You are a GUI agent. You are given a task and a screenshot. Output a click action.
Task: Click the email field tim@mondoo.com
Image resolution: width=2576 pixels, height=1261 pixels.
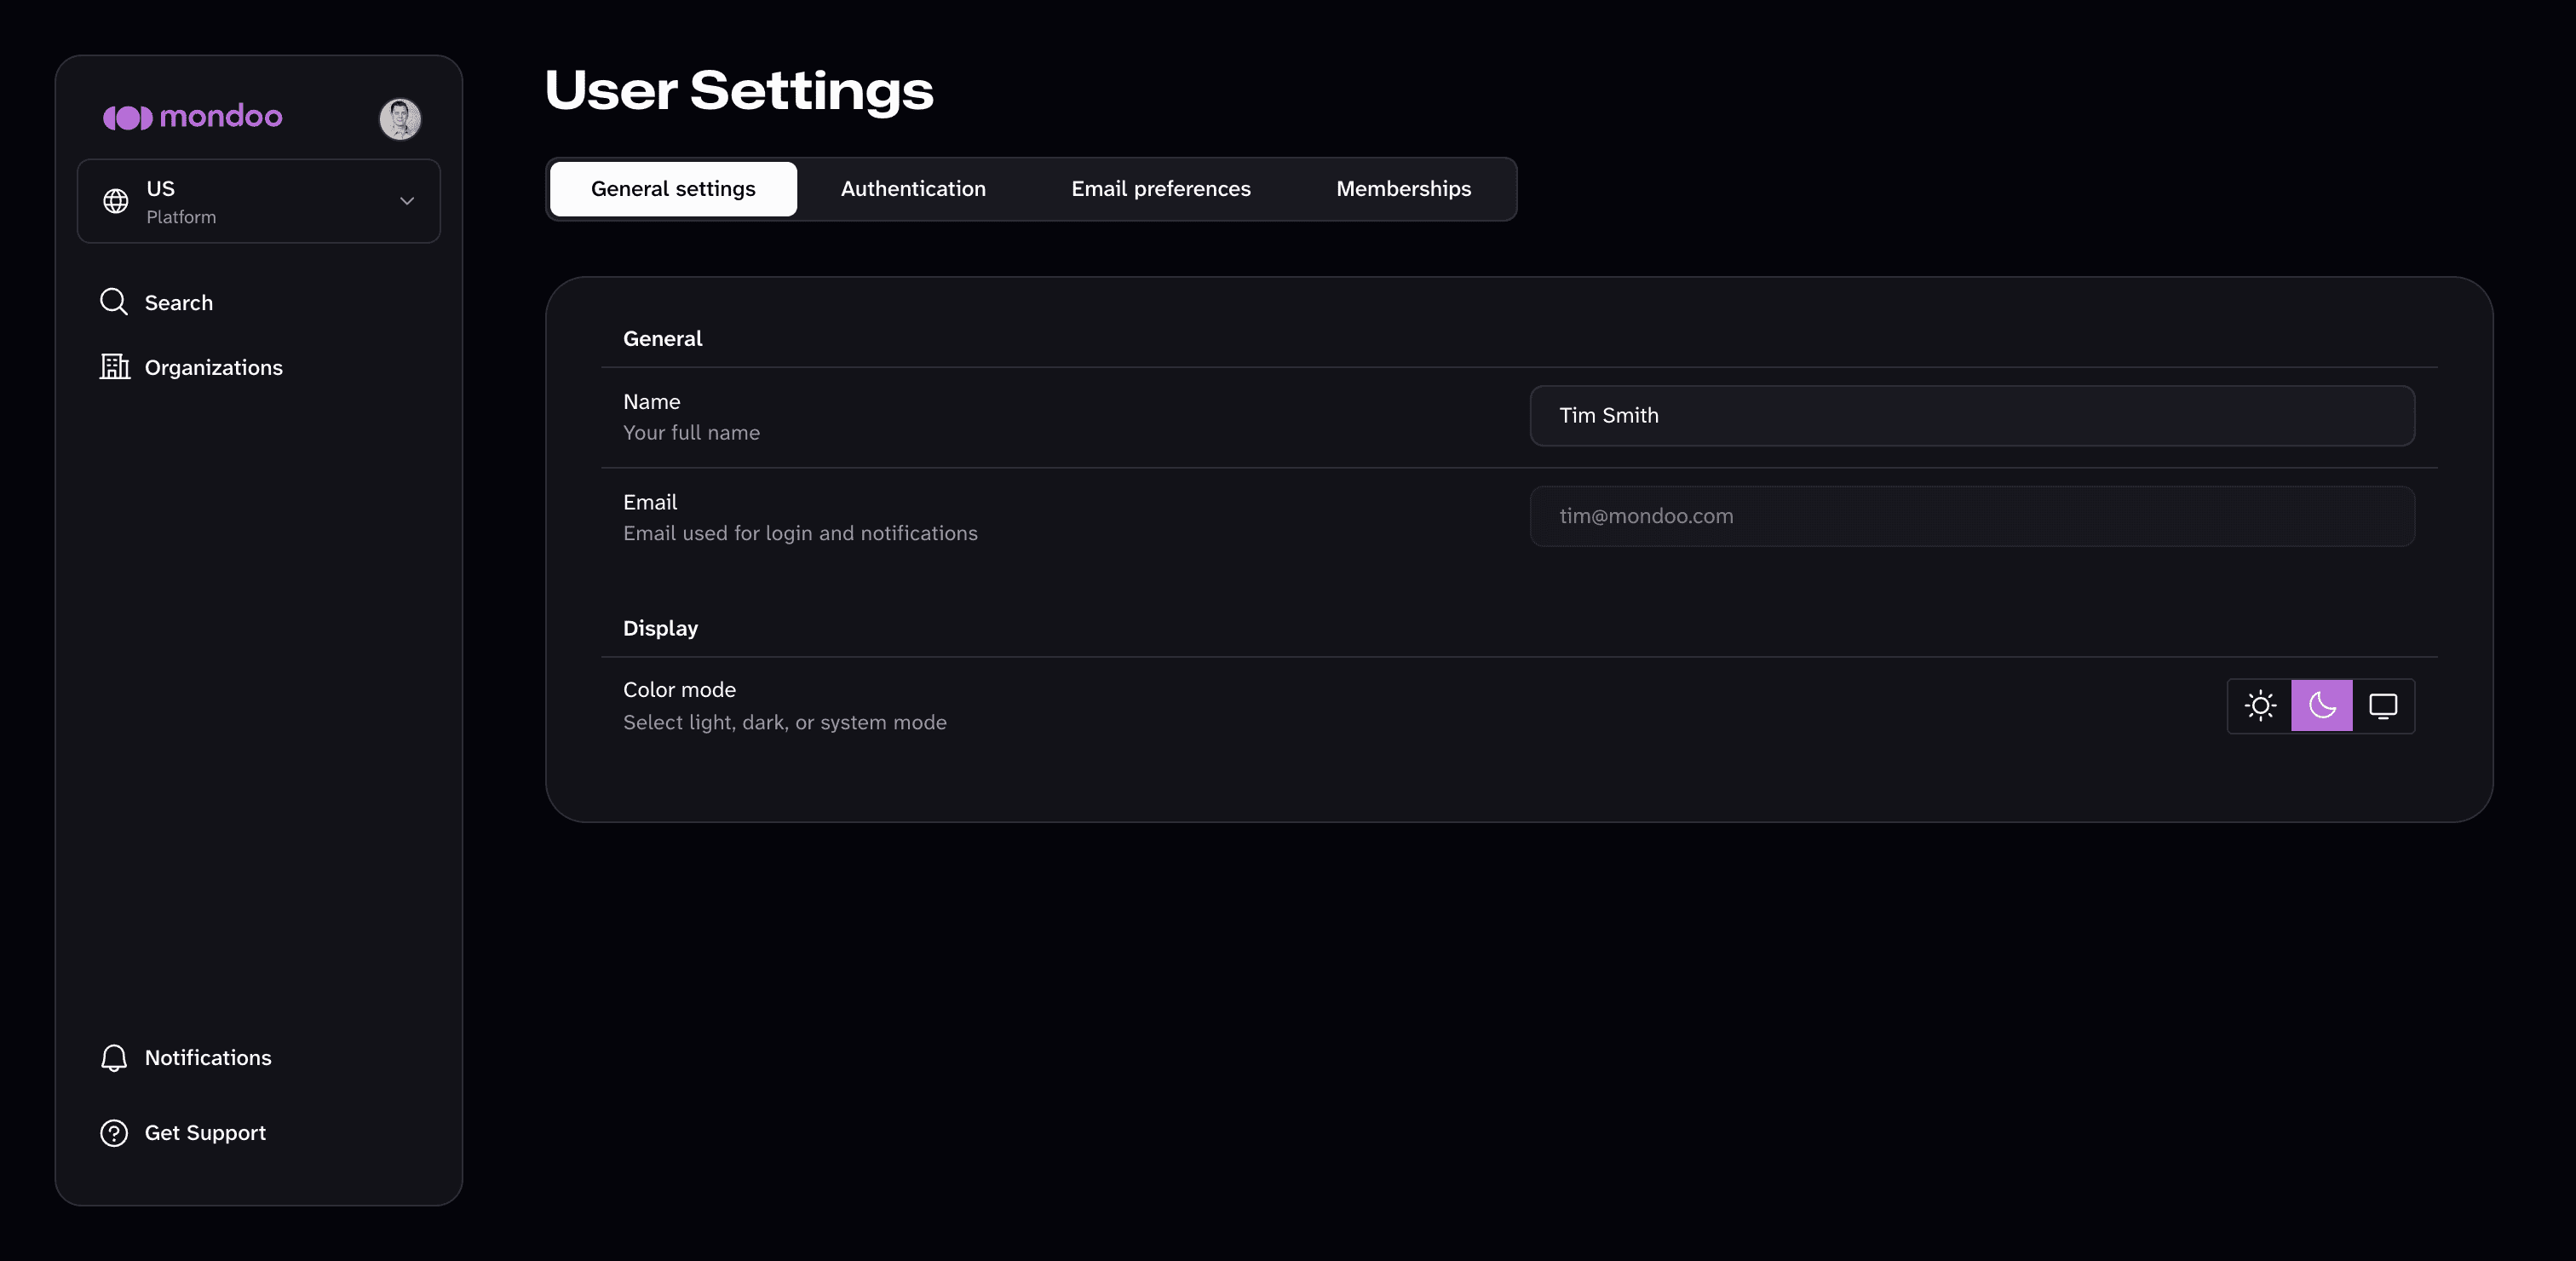[1972, 516]
